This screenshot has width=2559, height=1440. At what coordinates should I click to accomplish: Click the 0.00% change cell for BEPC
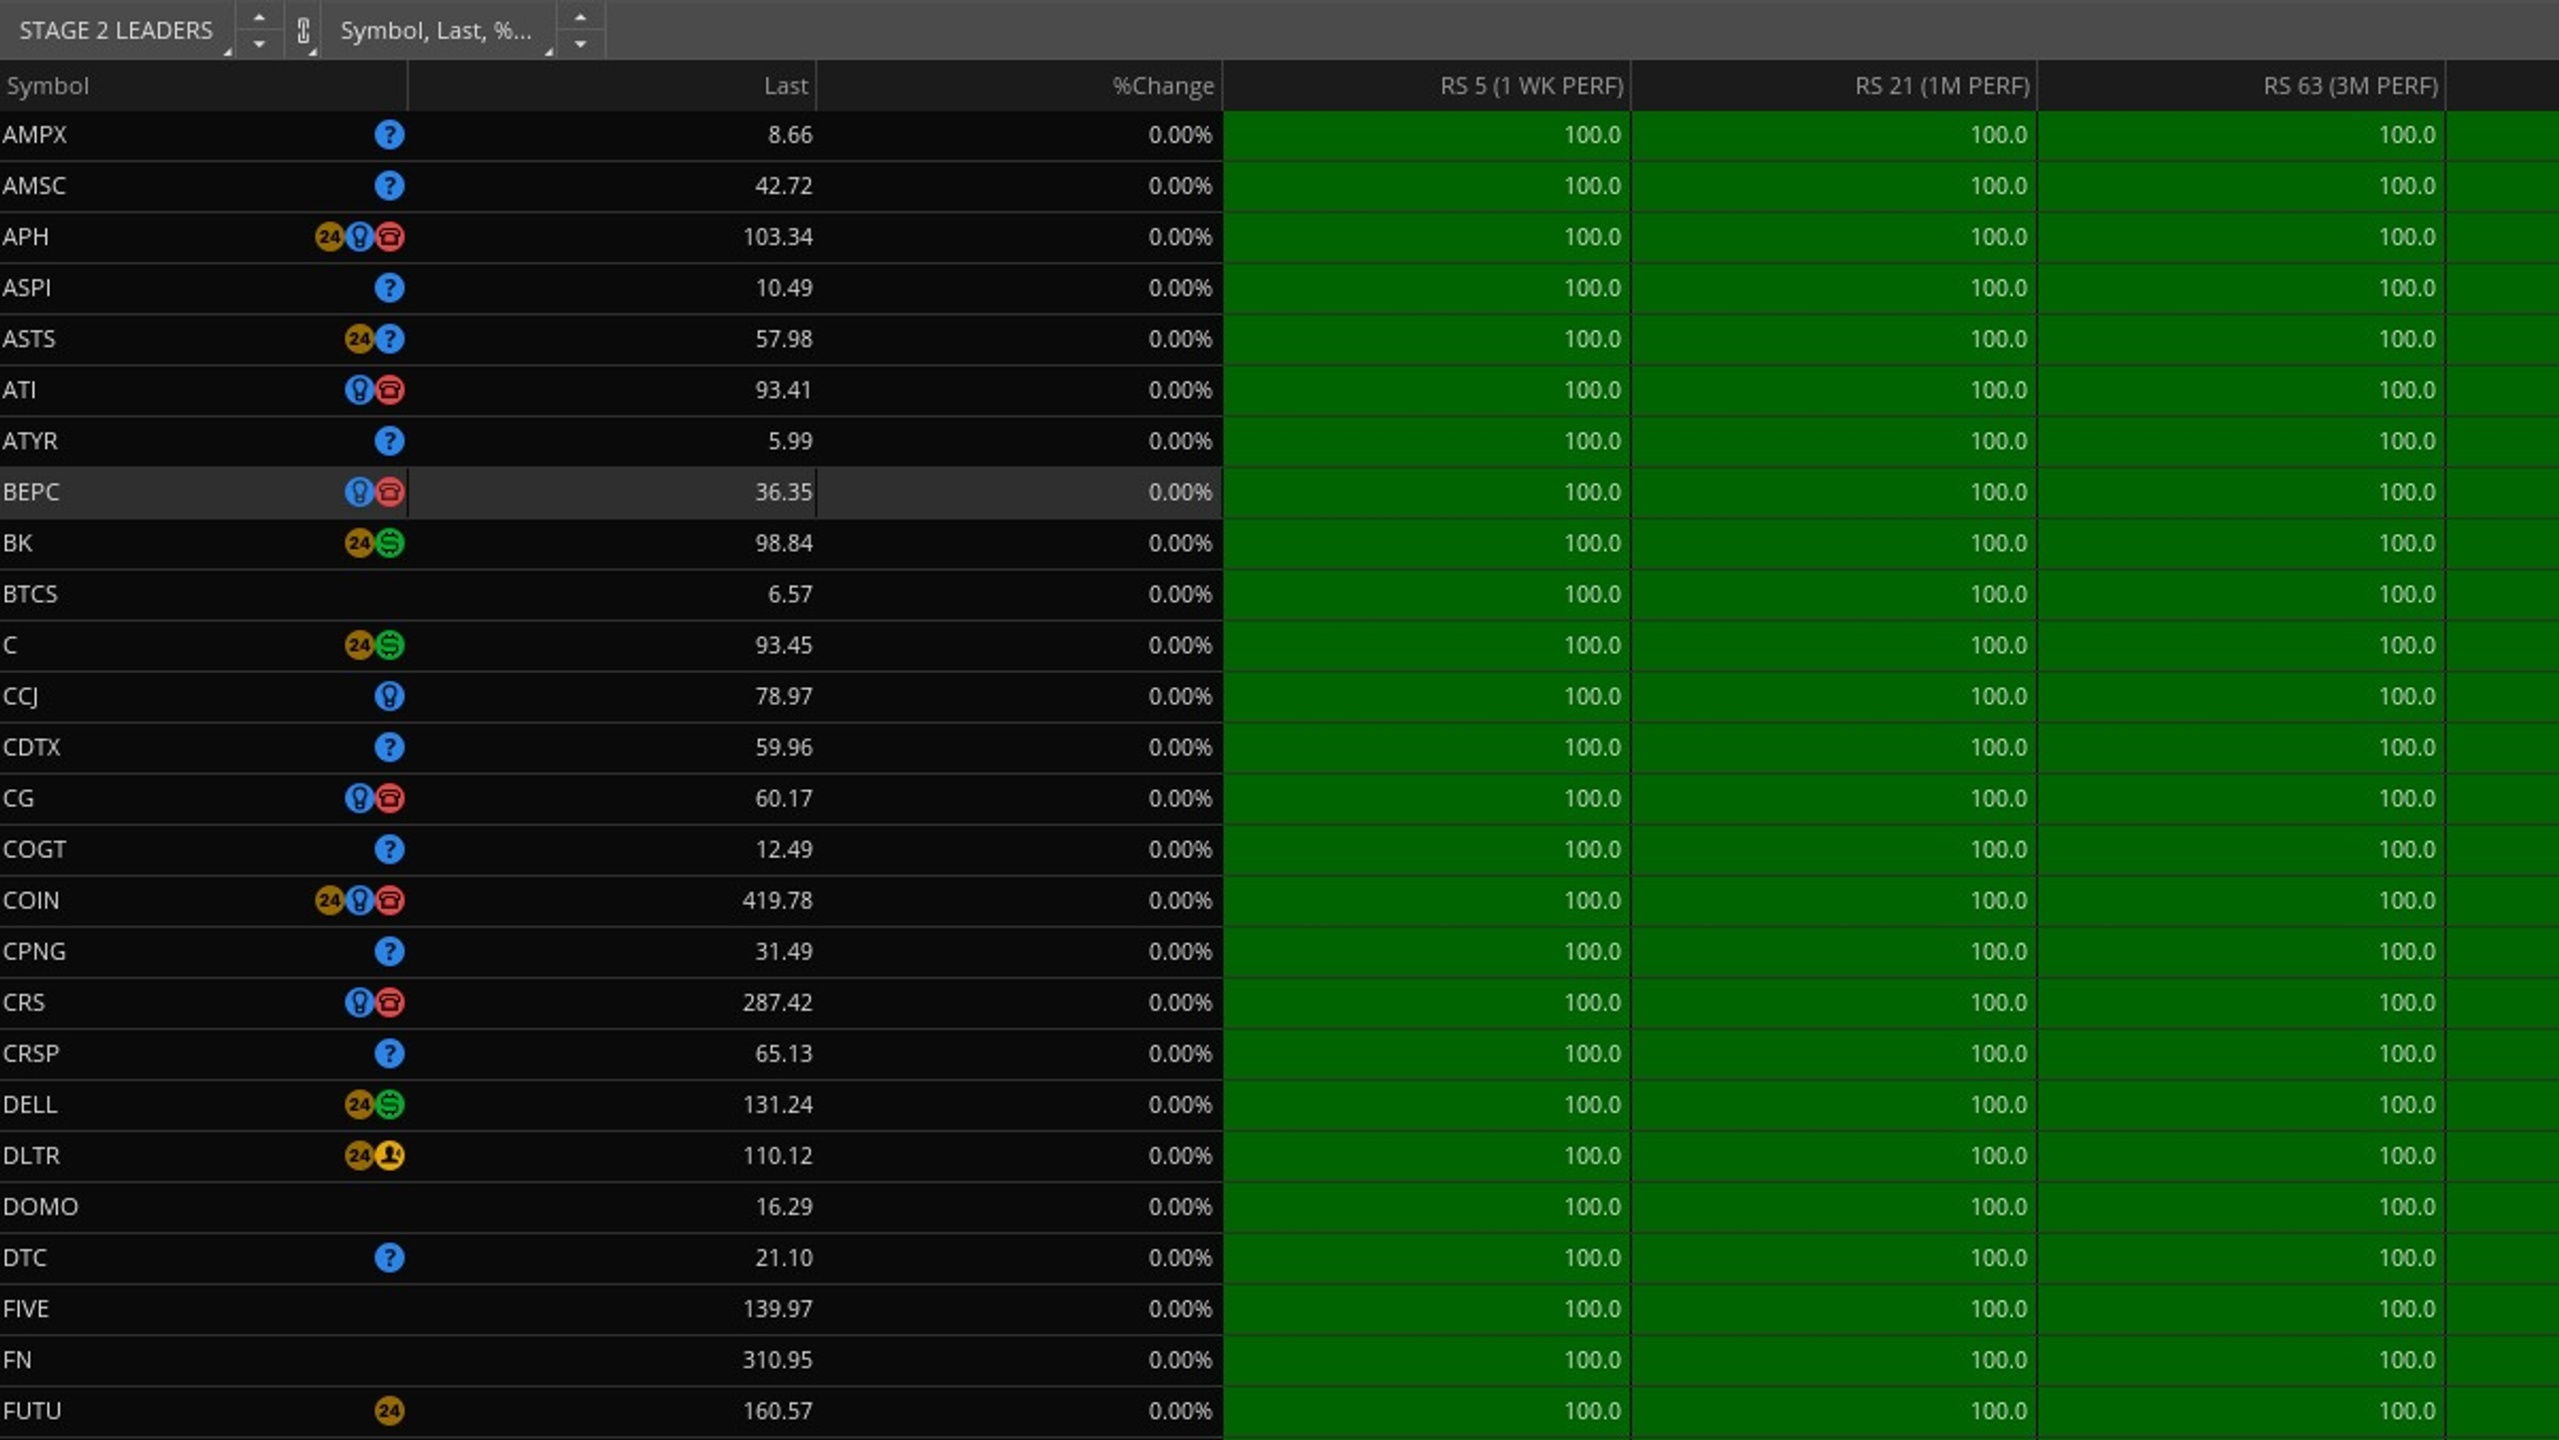coord(1020,492)
